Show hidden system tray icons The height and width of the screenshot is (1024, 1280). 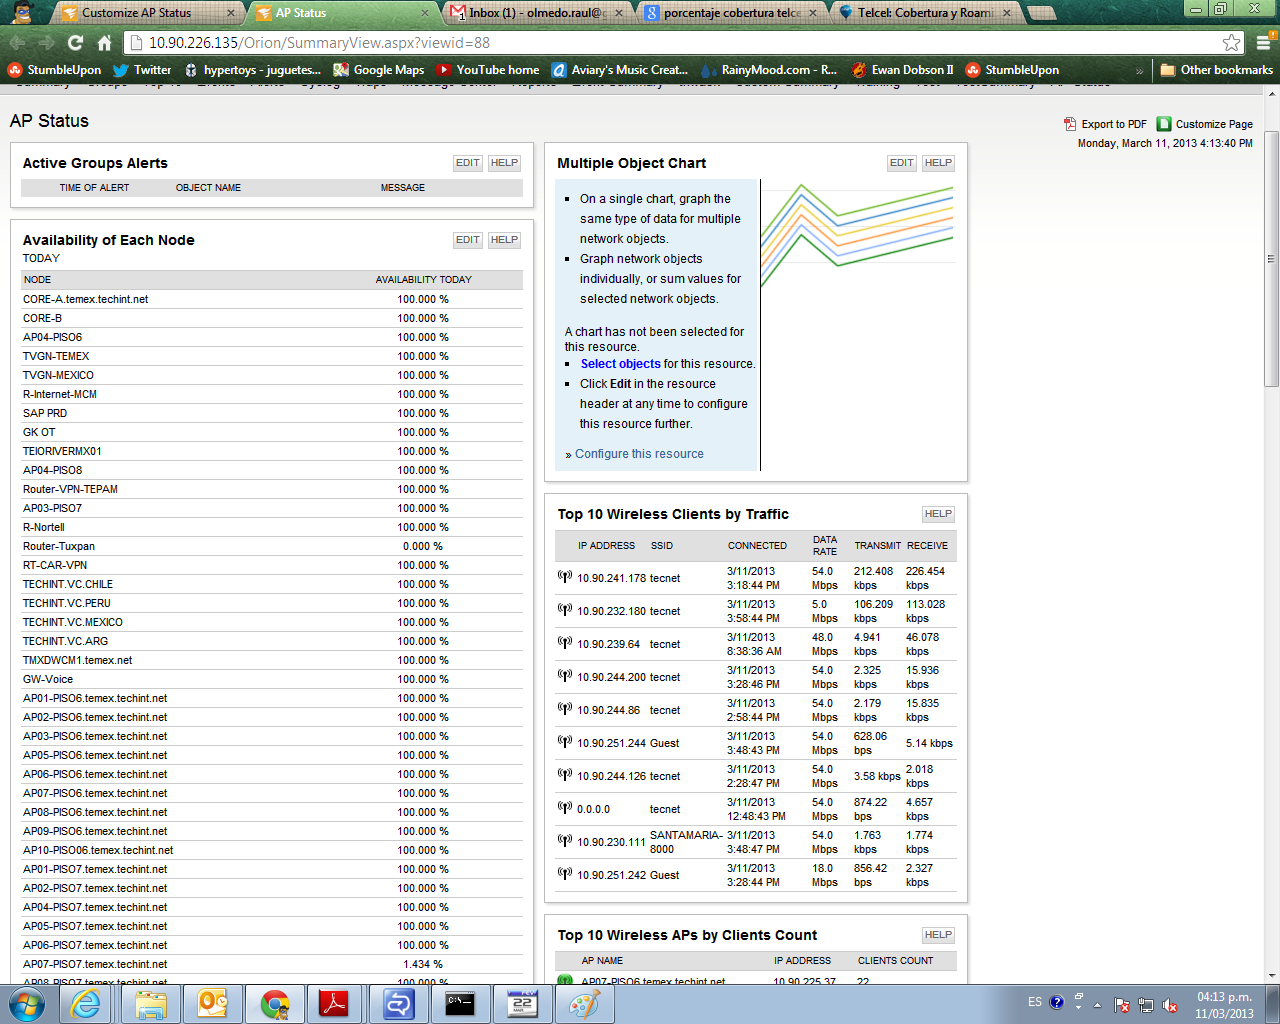coord(1097,1005)
